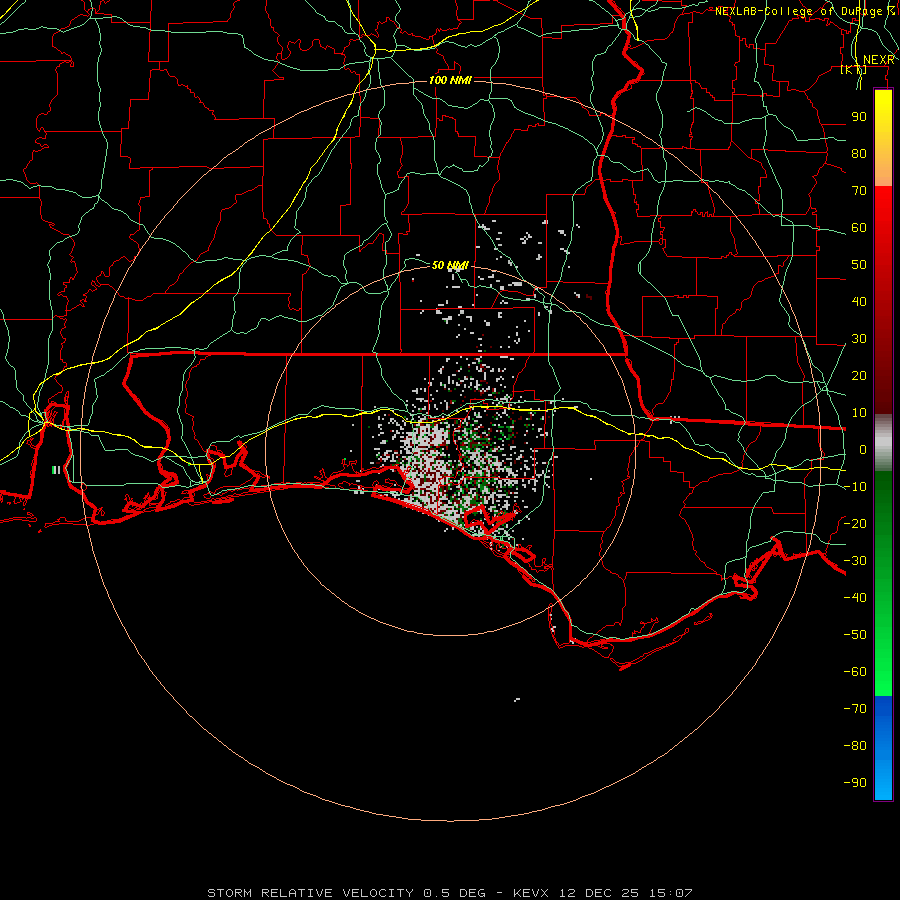Click the 90 value on the velocity legend

(x=859, y=117)
